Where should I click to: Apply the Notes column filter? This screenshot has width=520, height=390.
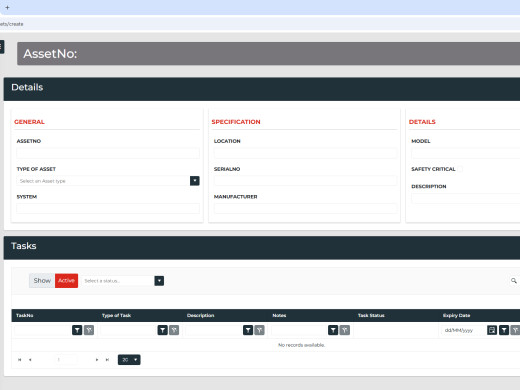point(333,330)
